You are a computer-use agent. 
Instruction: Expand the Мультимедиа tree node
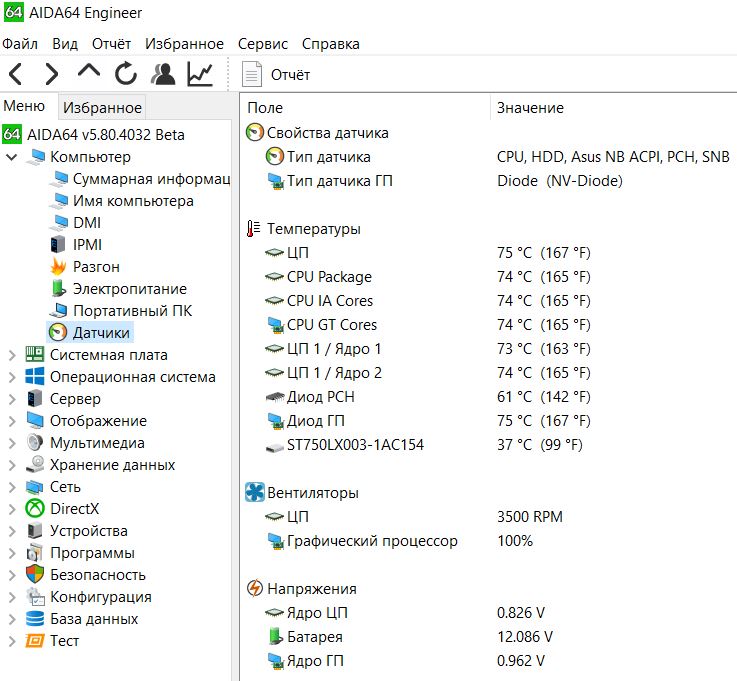coord(12,443)
